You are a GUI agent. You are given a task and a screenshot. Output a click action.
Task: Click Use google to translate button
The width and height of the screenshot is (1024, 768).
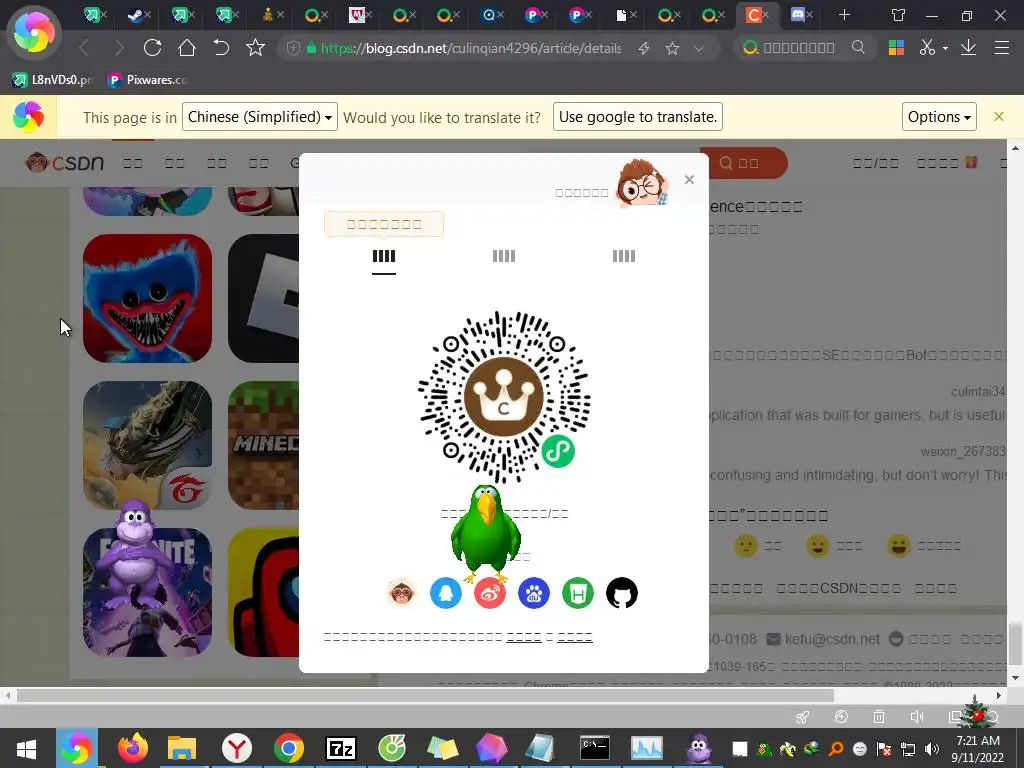(x=637, y=117)
